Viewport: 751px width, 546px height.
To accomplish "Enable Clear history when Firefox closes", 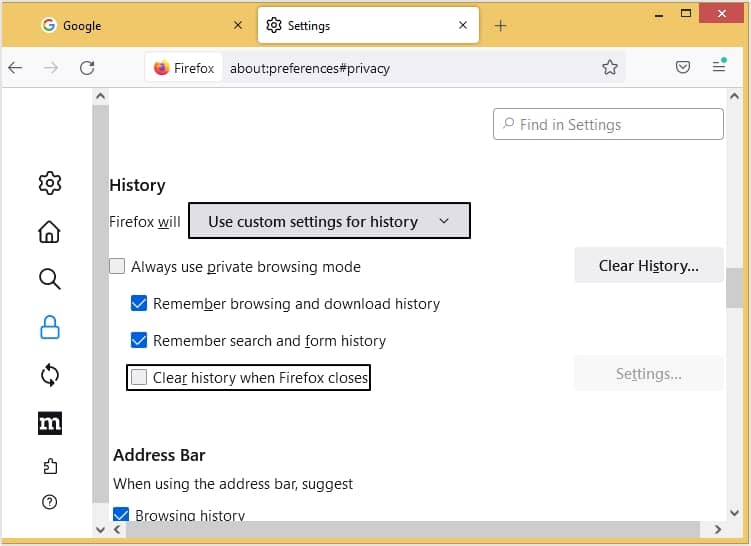I will [x=139, y=377].
